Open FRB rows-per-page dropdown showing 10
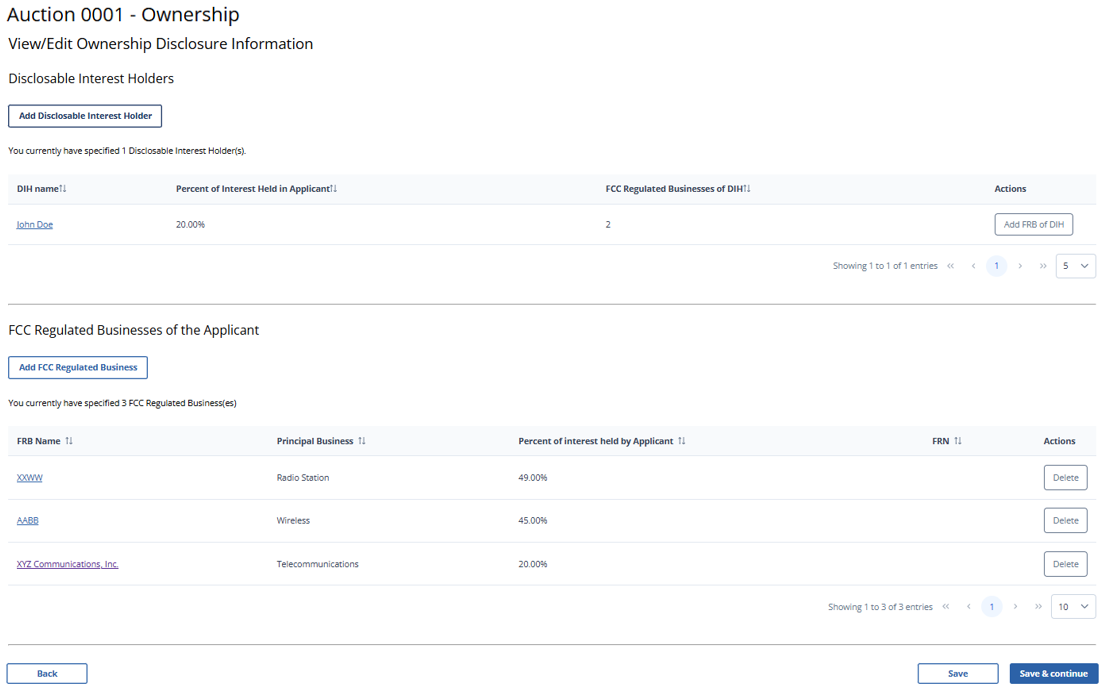 (1073, 607)
